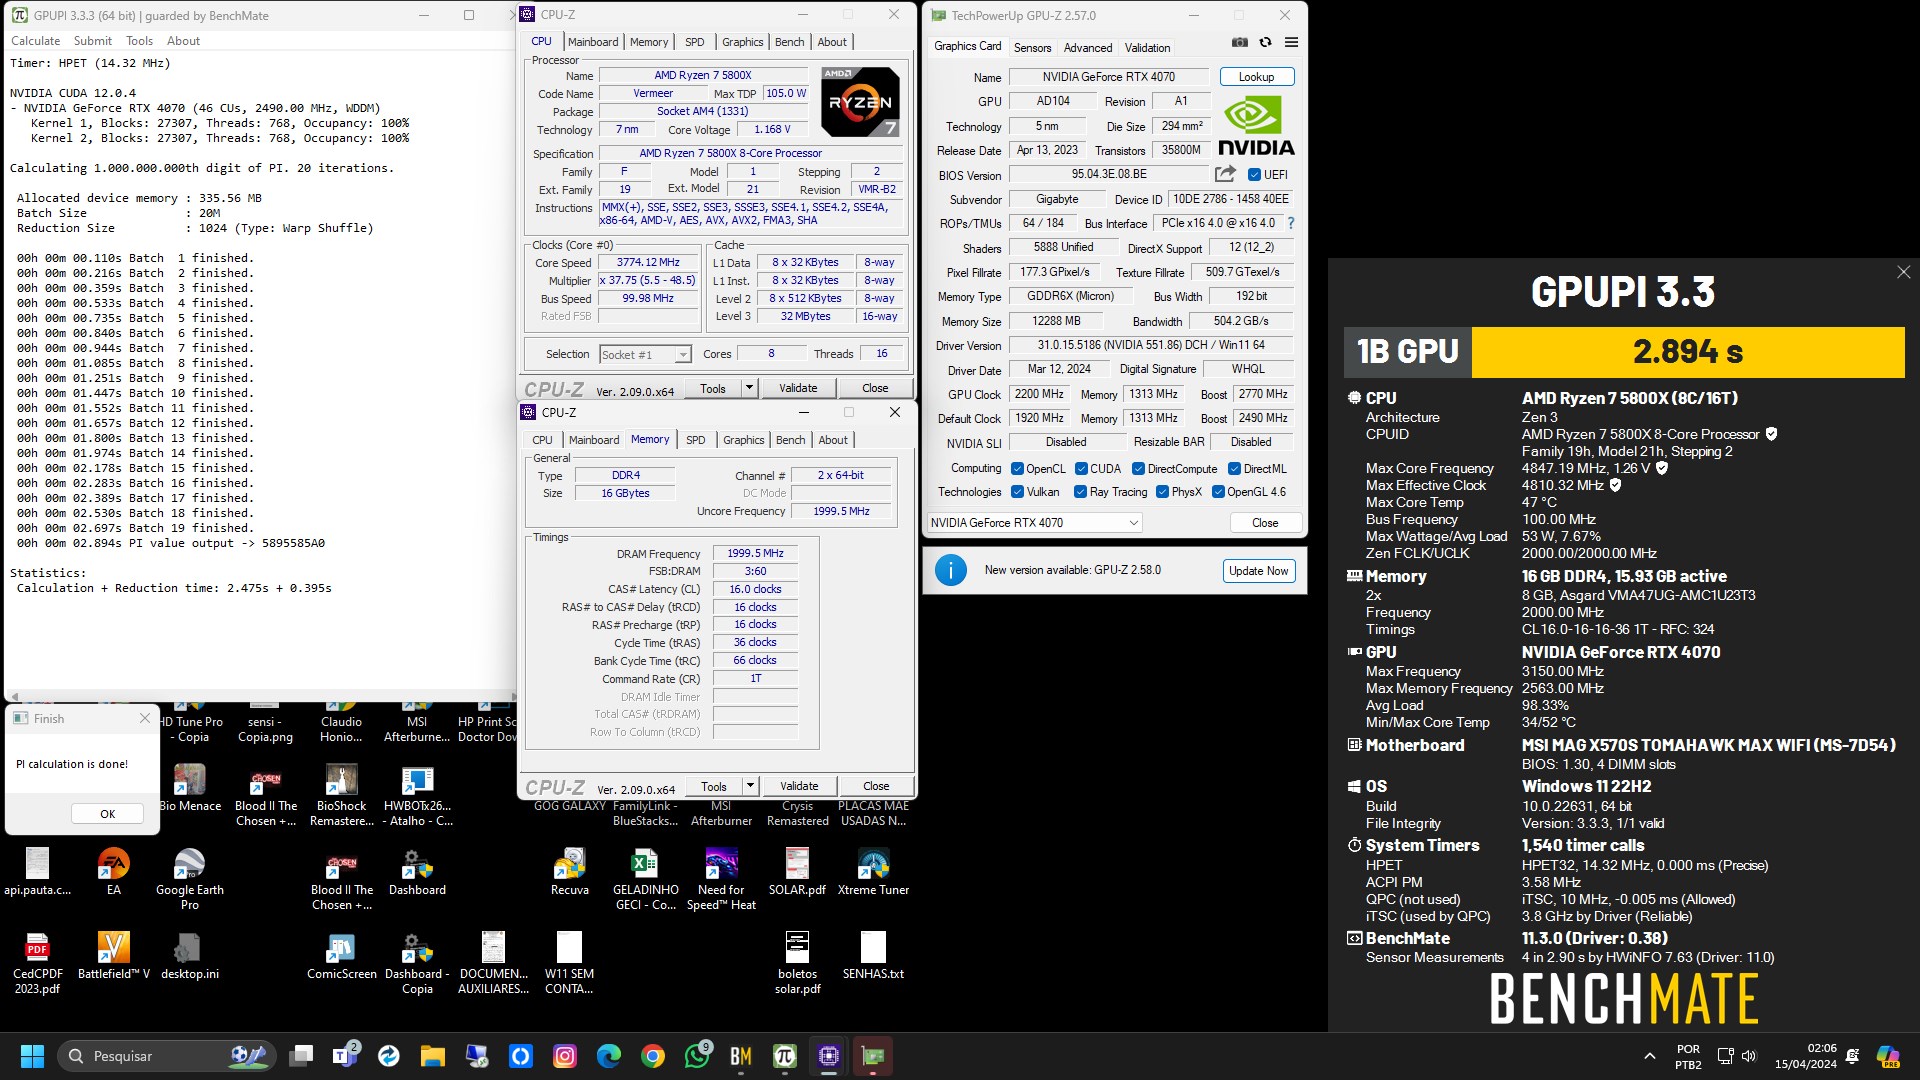The height and width of the screenshot is (1080, 1920).
Task: Click the Lookup button in GPU-Z
Action: (1256, 77)
